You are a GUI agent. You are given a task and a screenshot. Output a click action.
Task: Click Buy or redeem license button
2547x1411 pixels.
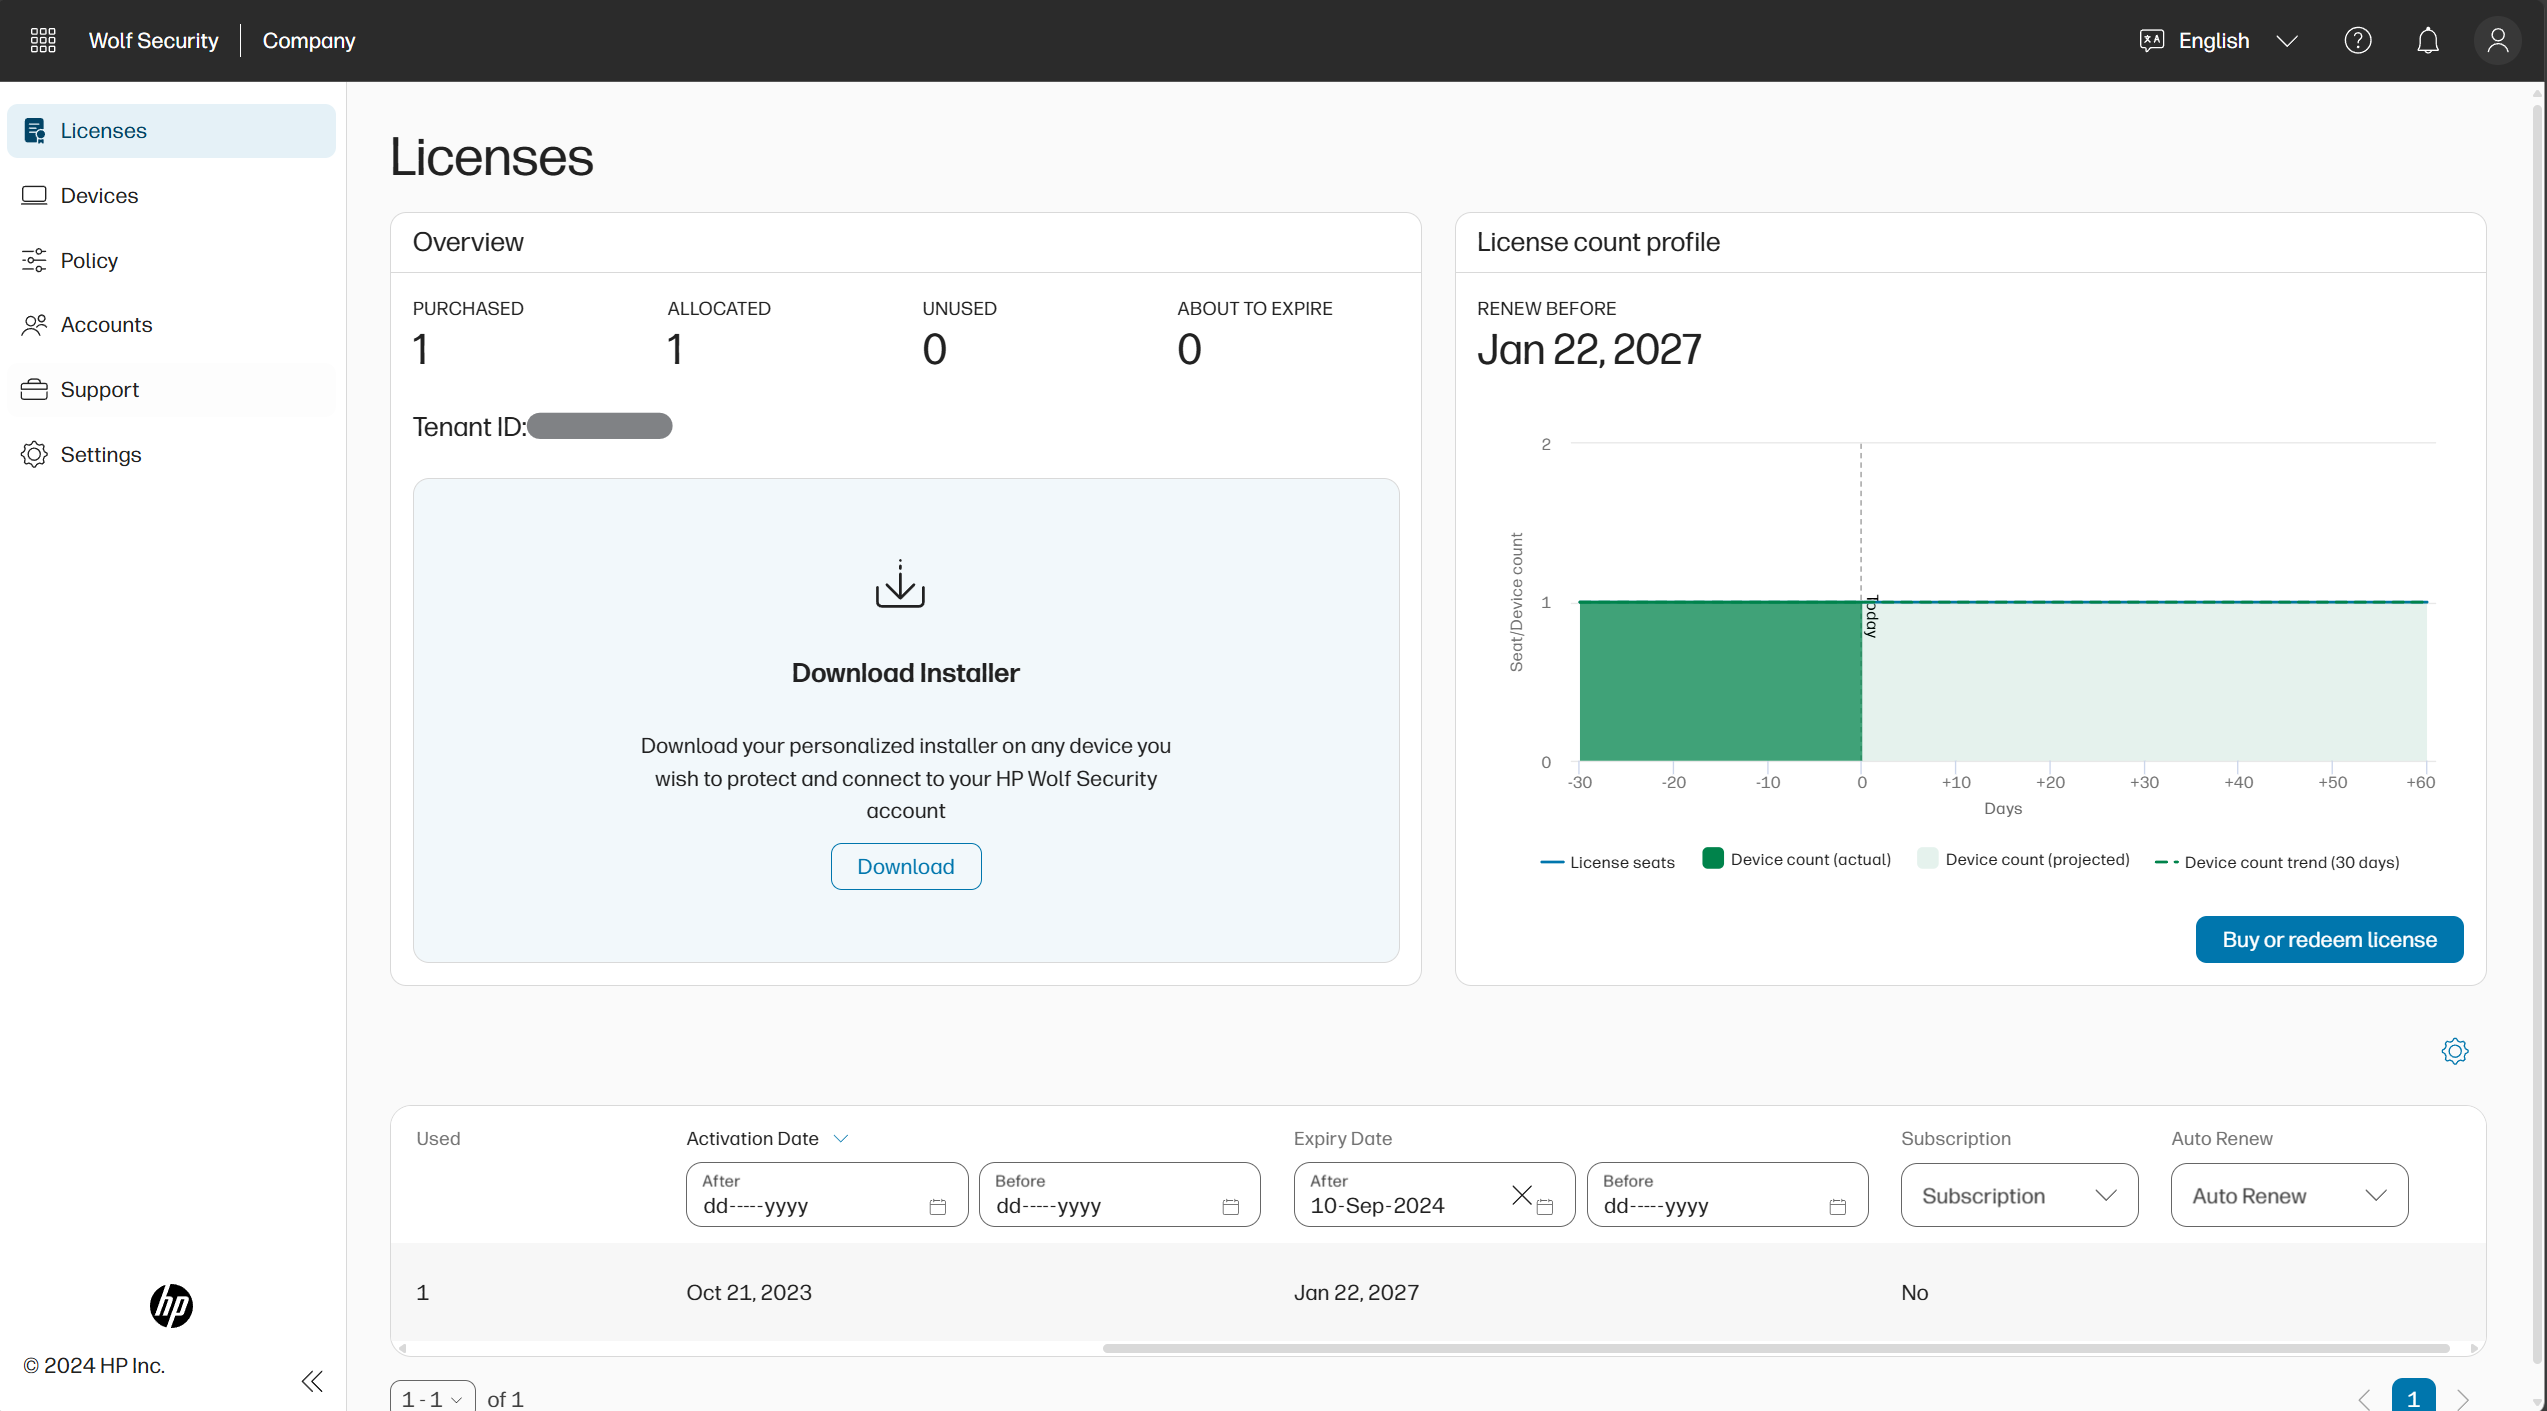click(x=2329, y=939)
